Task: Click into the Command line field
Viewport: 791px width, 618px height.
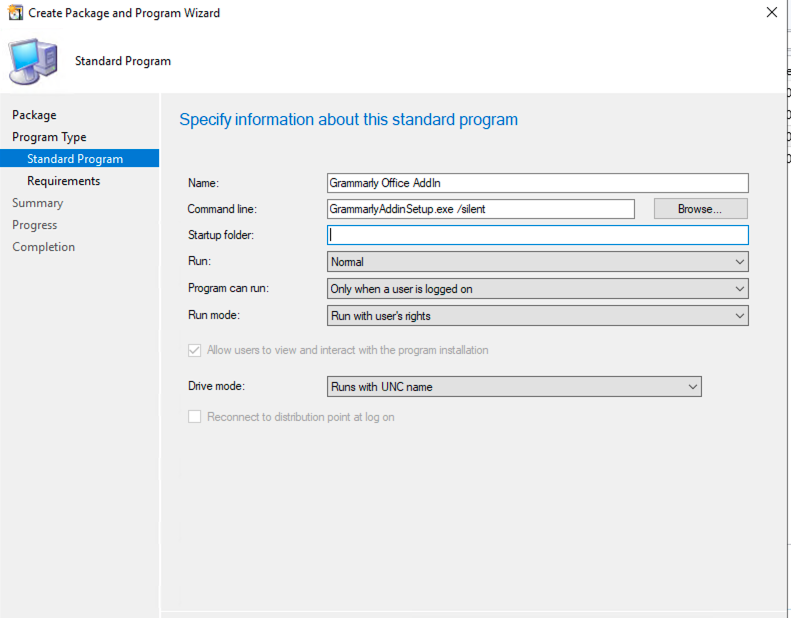Action: (x=481, y=209)
